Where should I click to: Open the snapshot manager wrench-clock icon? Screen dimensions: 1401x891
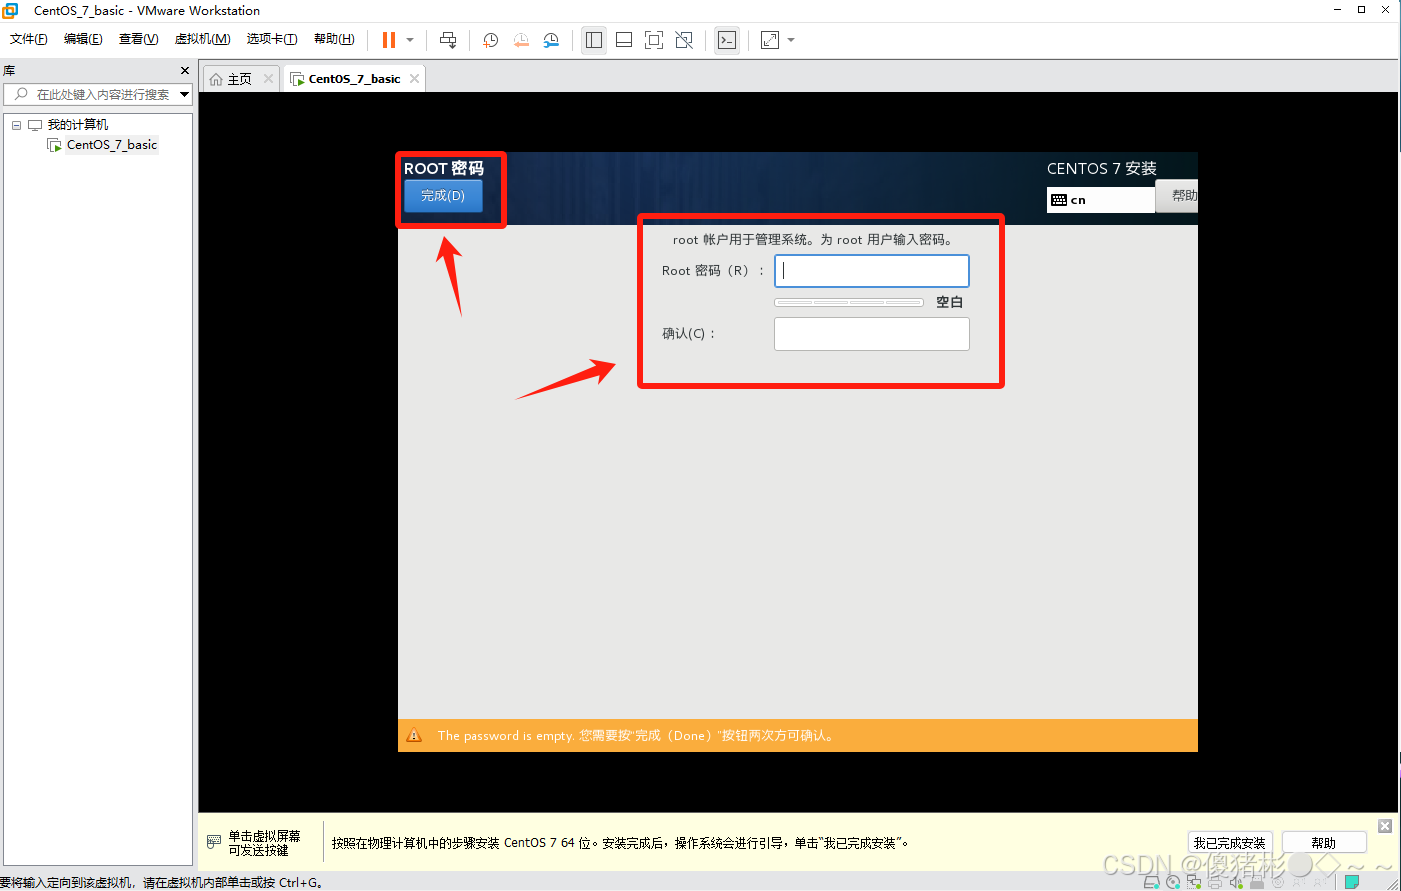pos(551,40)
